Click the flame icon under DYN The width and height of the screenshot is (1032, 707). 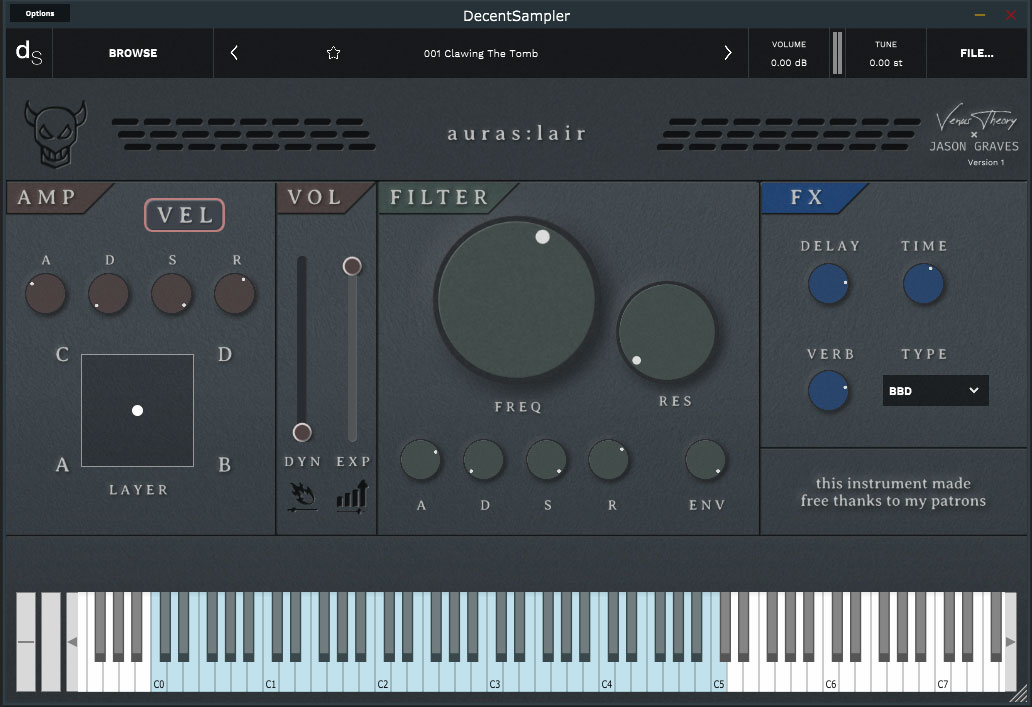click(302, 497)
